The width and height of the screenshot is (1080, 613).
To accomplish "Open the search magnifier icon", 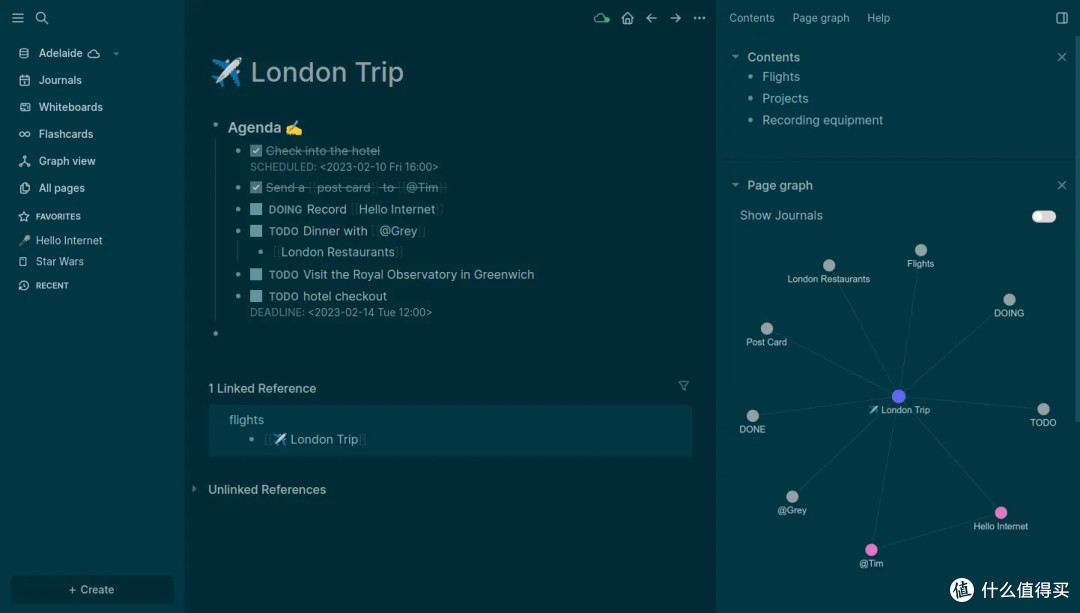I will tap(42, 18).
